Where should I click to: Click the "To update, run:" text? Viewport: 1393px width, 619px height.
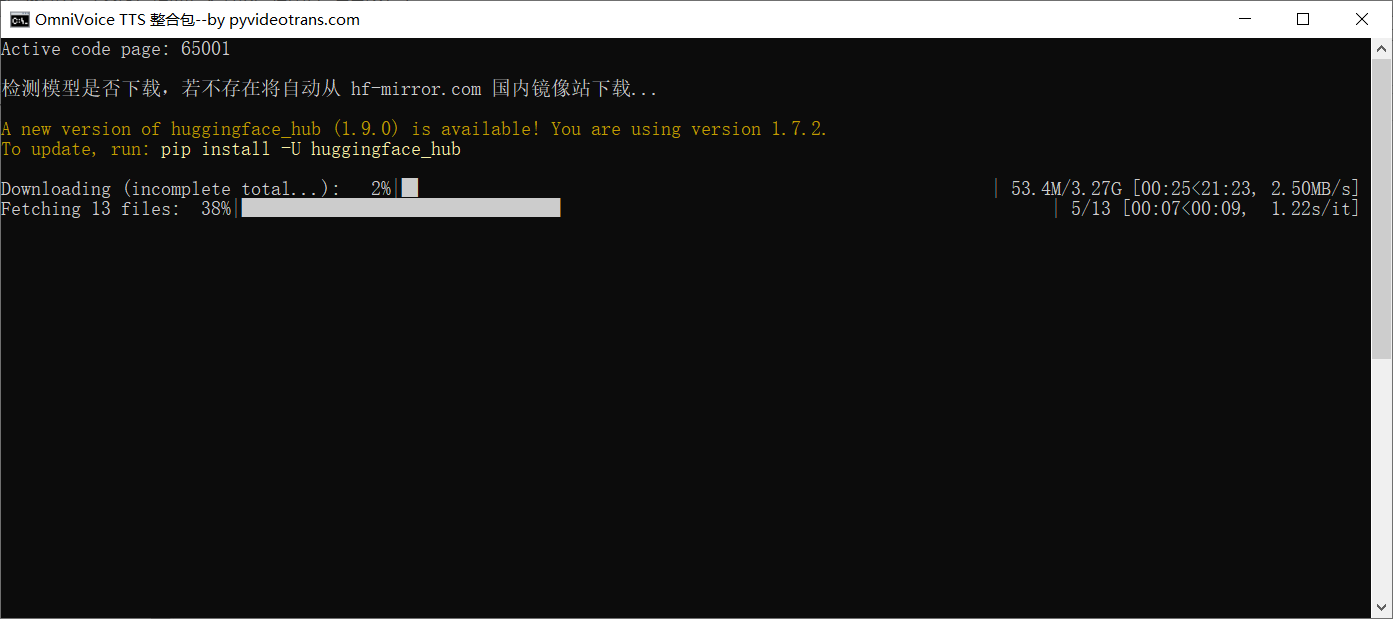pyautogui.click(x=76, y=149)
